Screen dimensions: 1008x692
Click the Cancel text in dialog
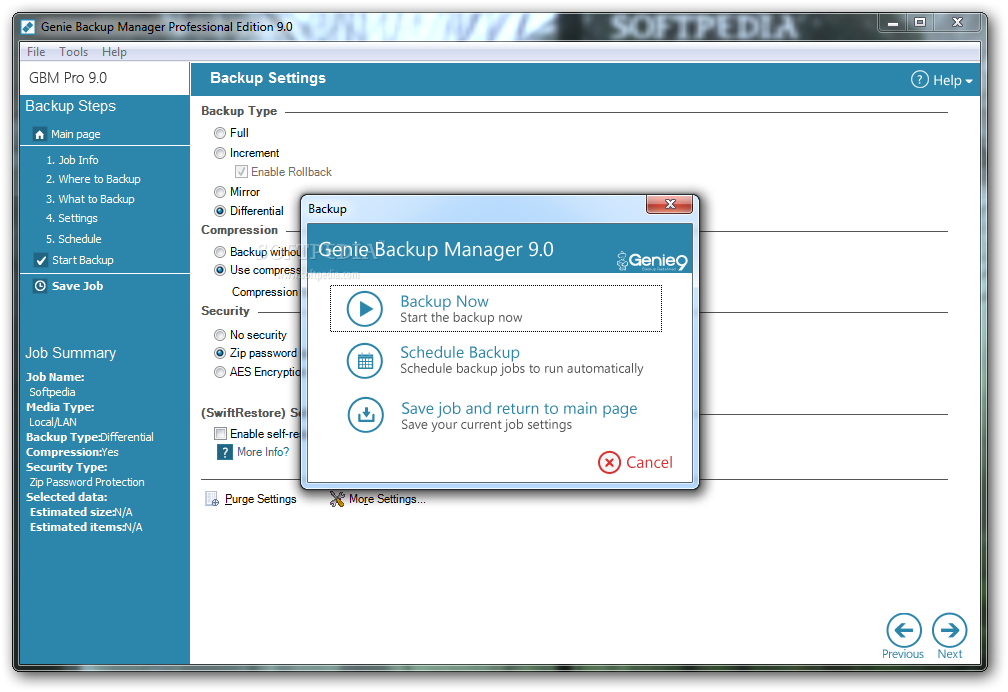click(x=649, y=462)
